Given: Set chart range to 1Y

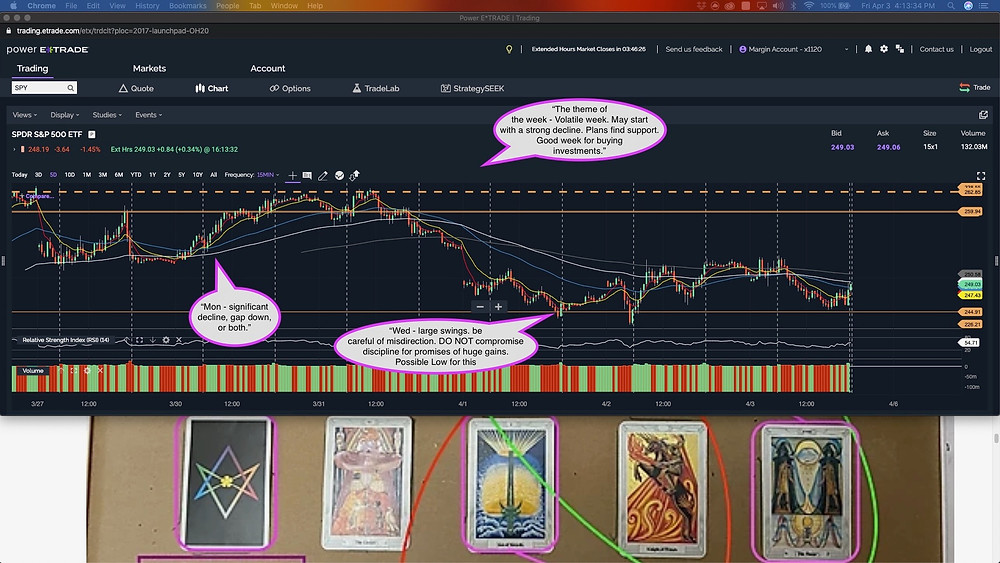Looking at the screenshot, I should click(x=152, y=175).
